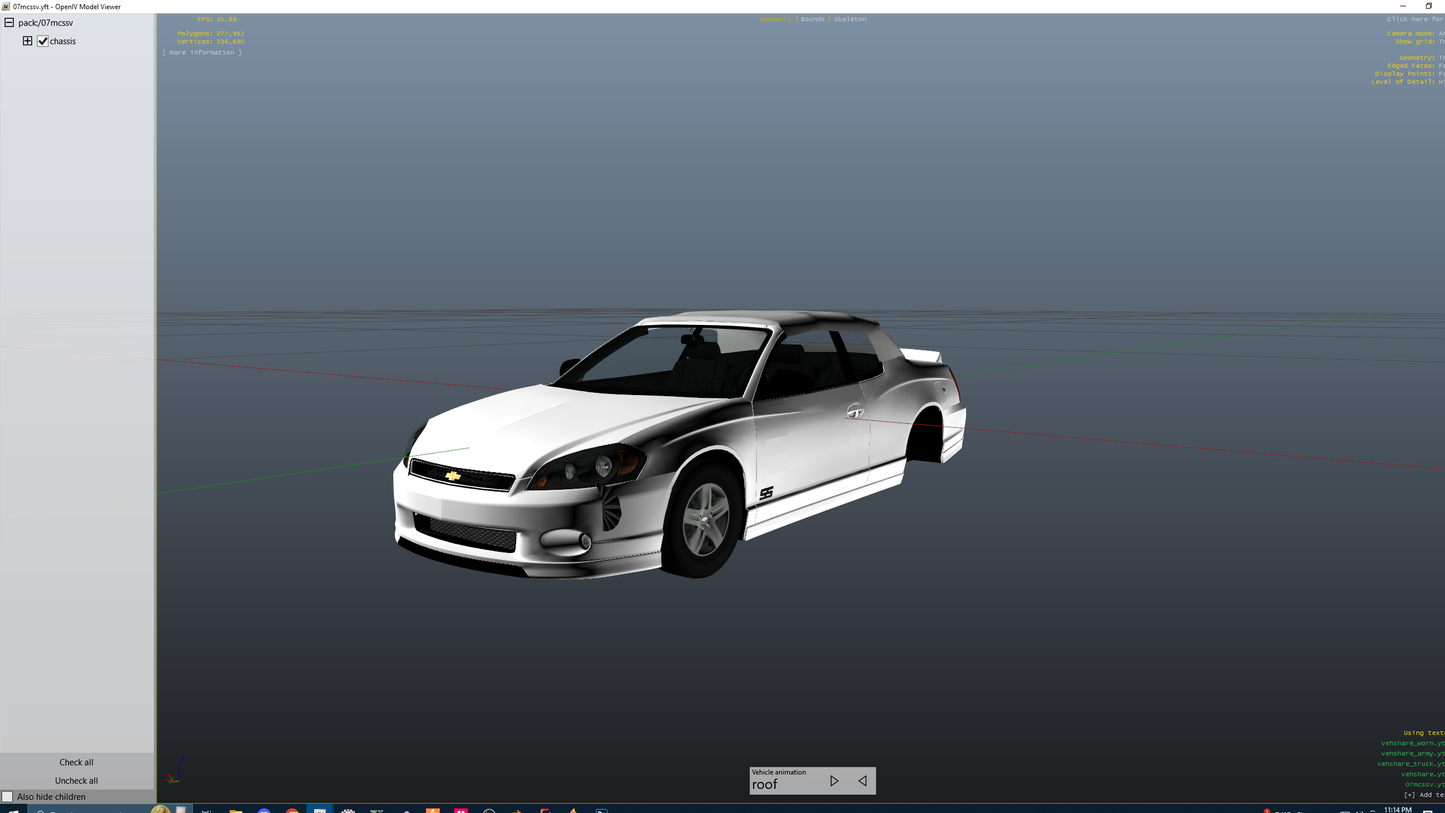Toggle the Edged Faces option
Screen dimensions: 1445x813
tap(1414, 66)
